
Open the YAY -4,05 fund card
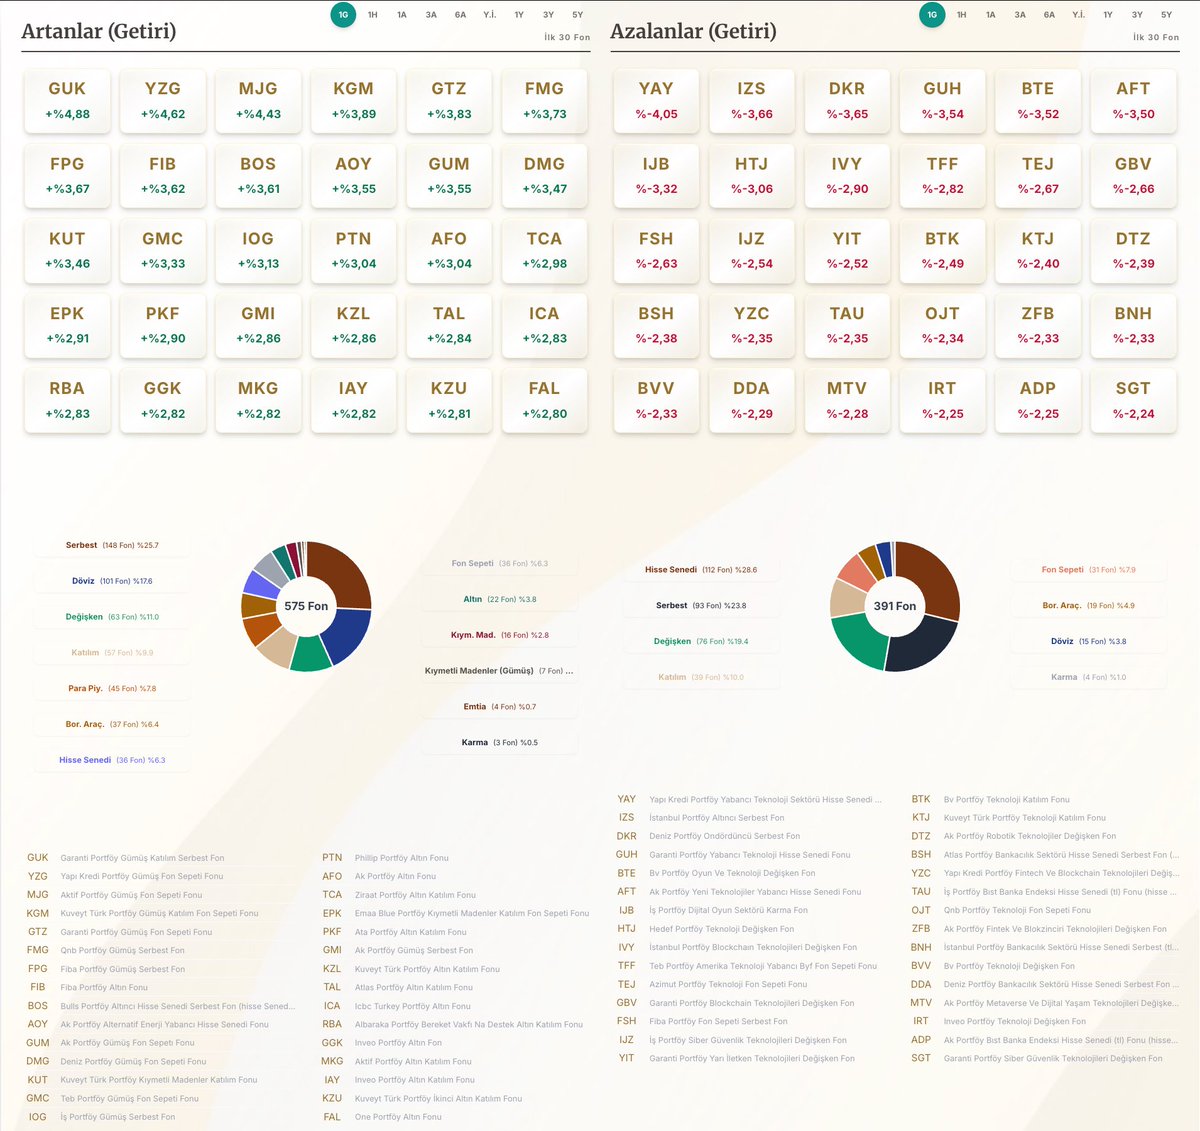pos(656,100)
